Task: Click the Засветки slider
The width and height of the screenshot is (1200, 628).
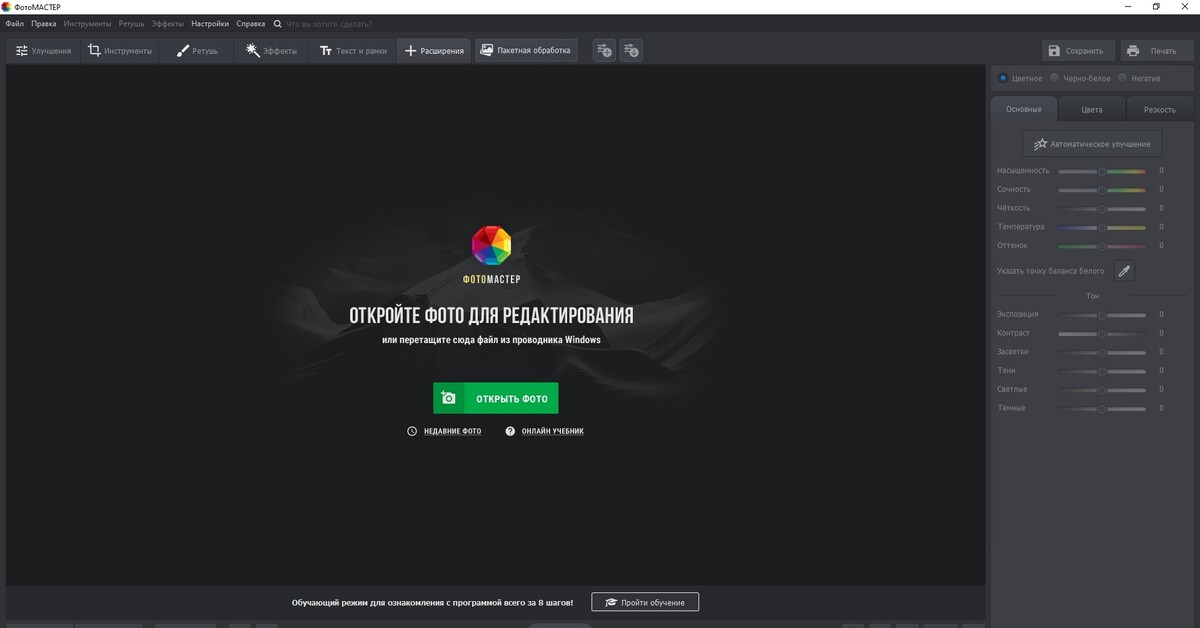Action: coord(1102,352)
